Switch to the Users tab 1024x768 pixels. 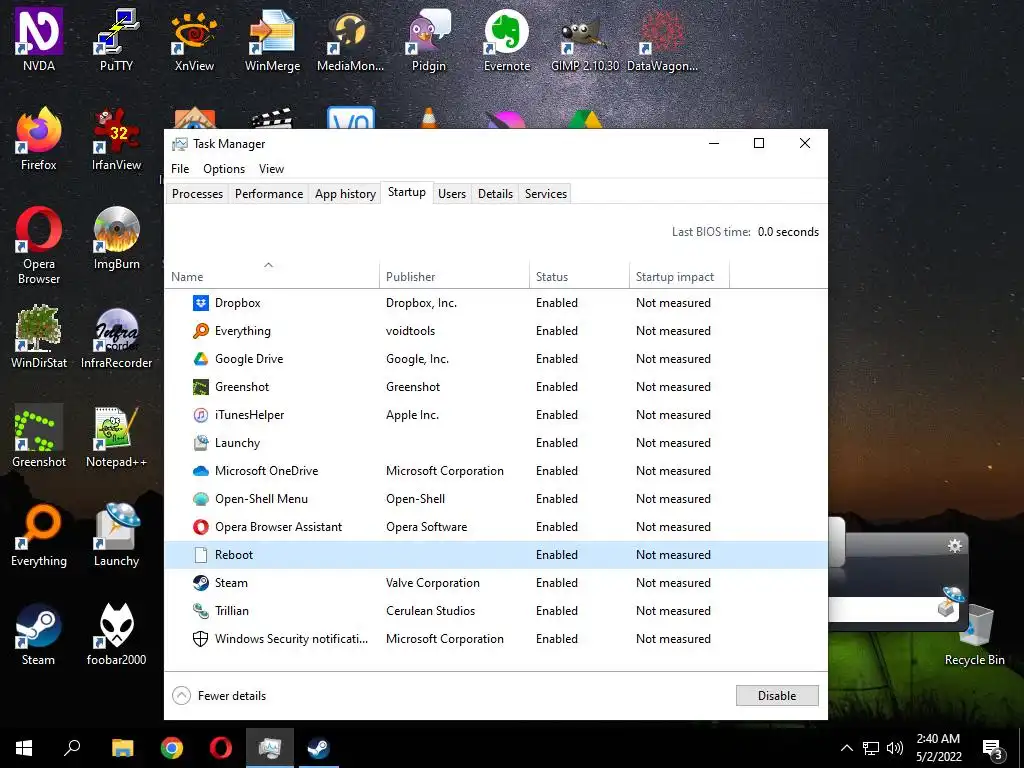click(452, 194)
